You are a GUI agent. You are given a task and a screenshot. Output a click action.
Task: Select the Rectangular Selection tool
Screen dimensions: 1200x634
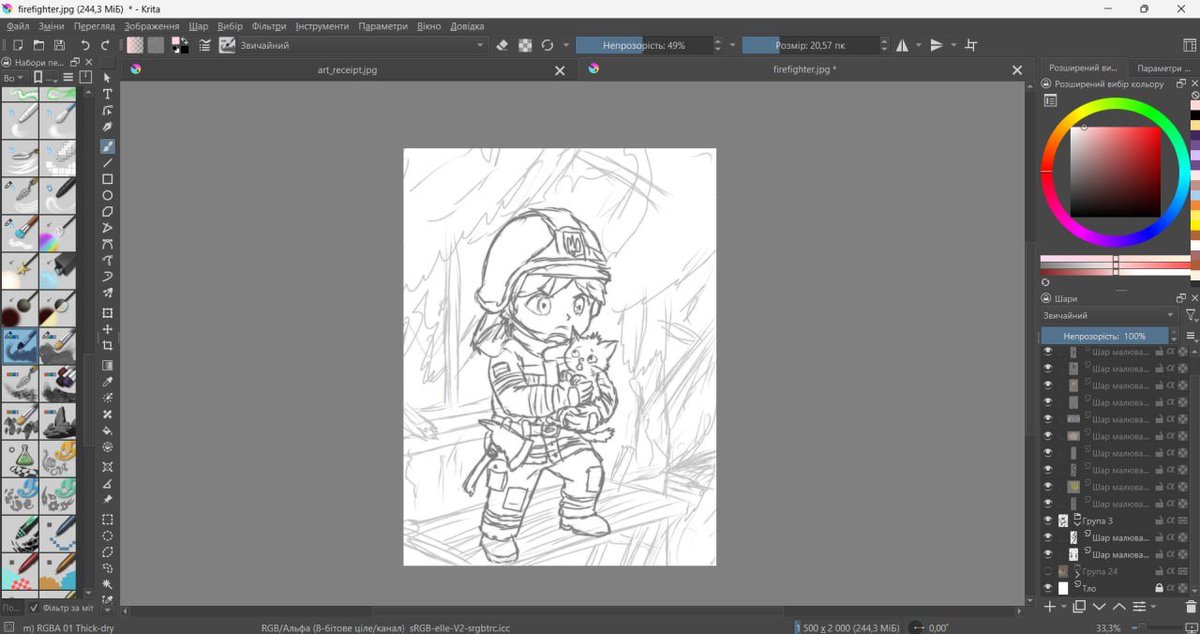tap(107, 520)
